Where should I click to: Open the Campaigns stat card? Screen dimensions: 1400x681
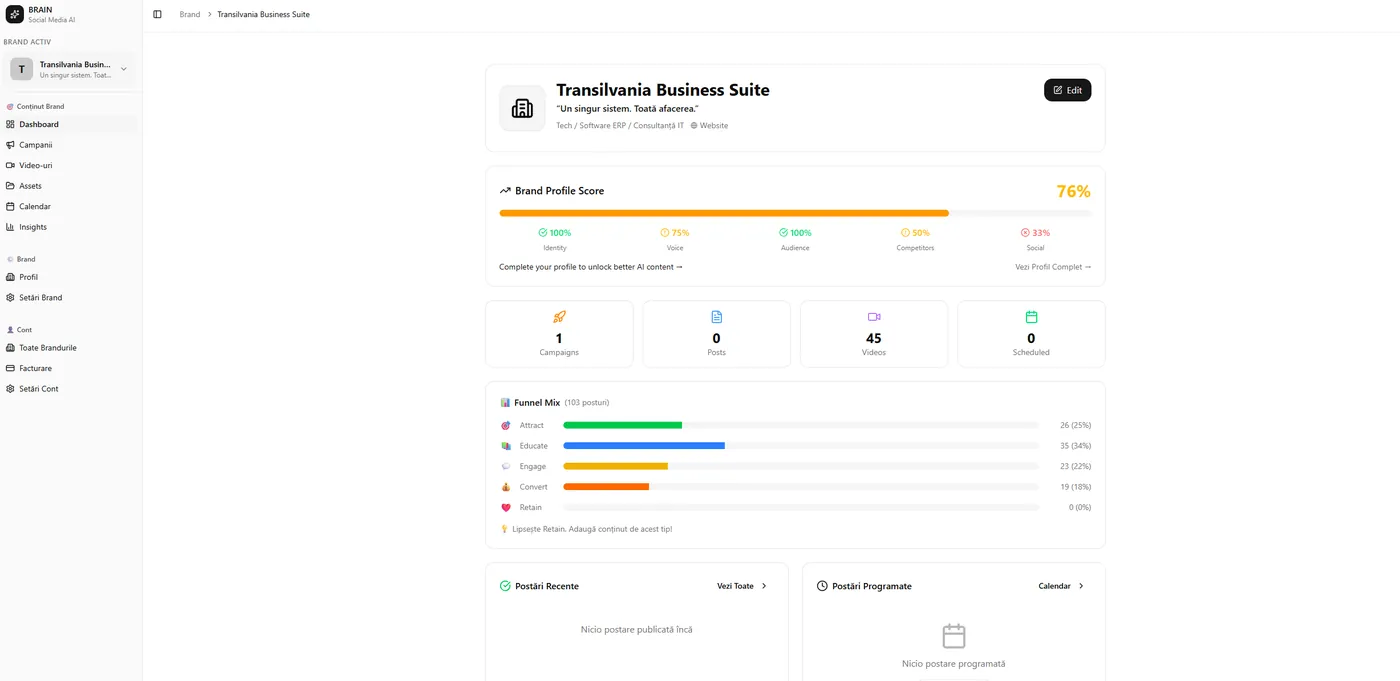point(559,334)
